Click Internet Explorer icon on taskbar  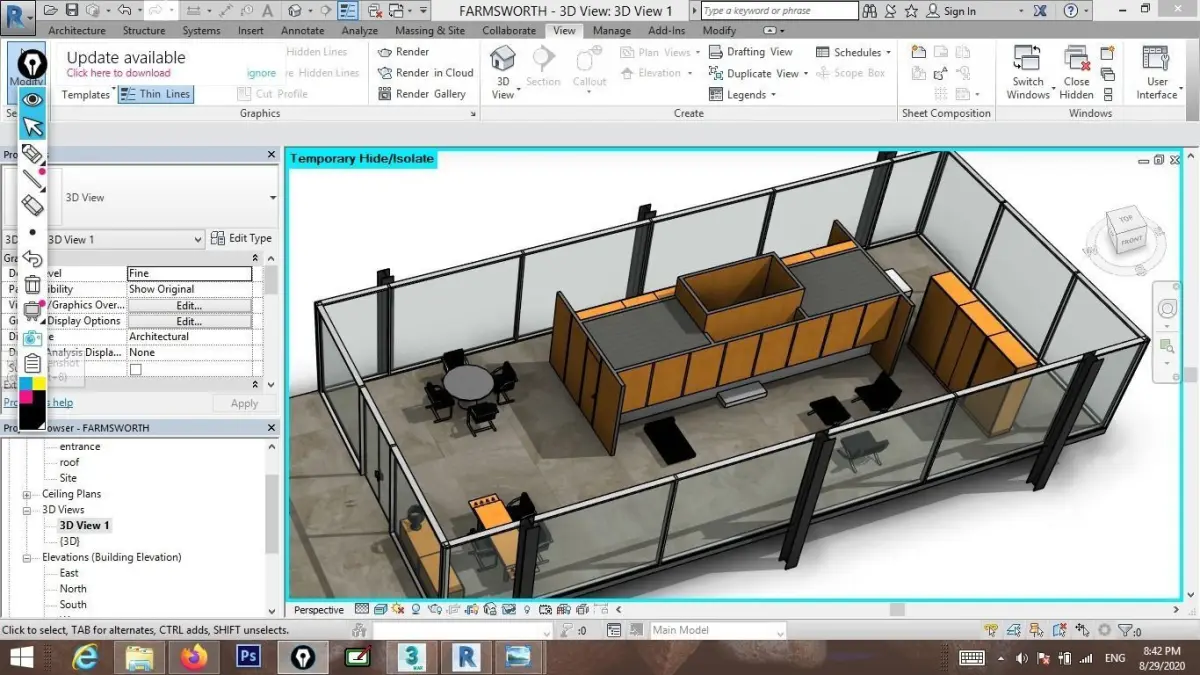coord(86,657)
